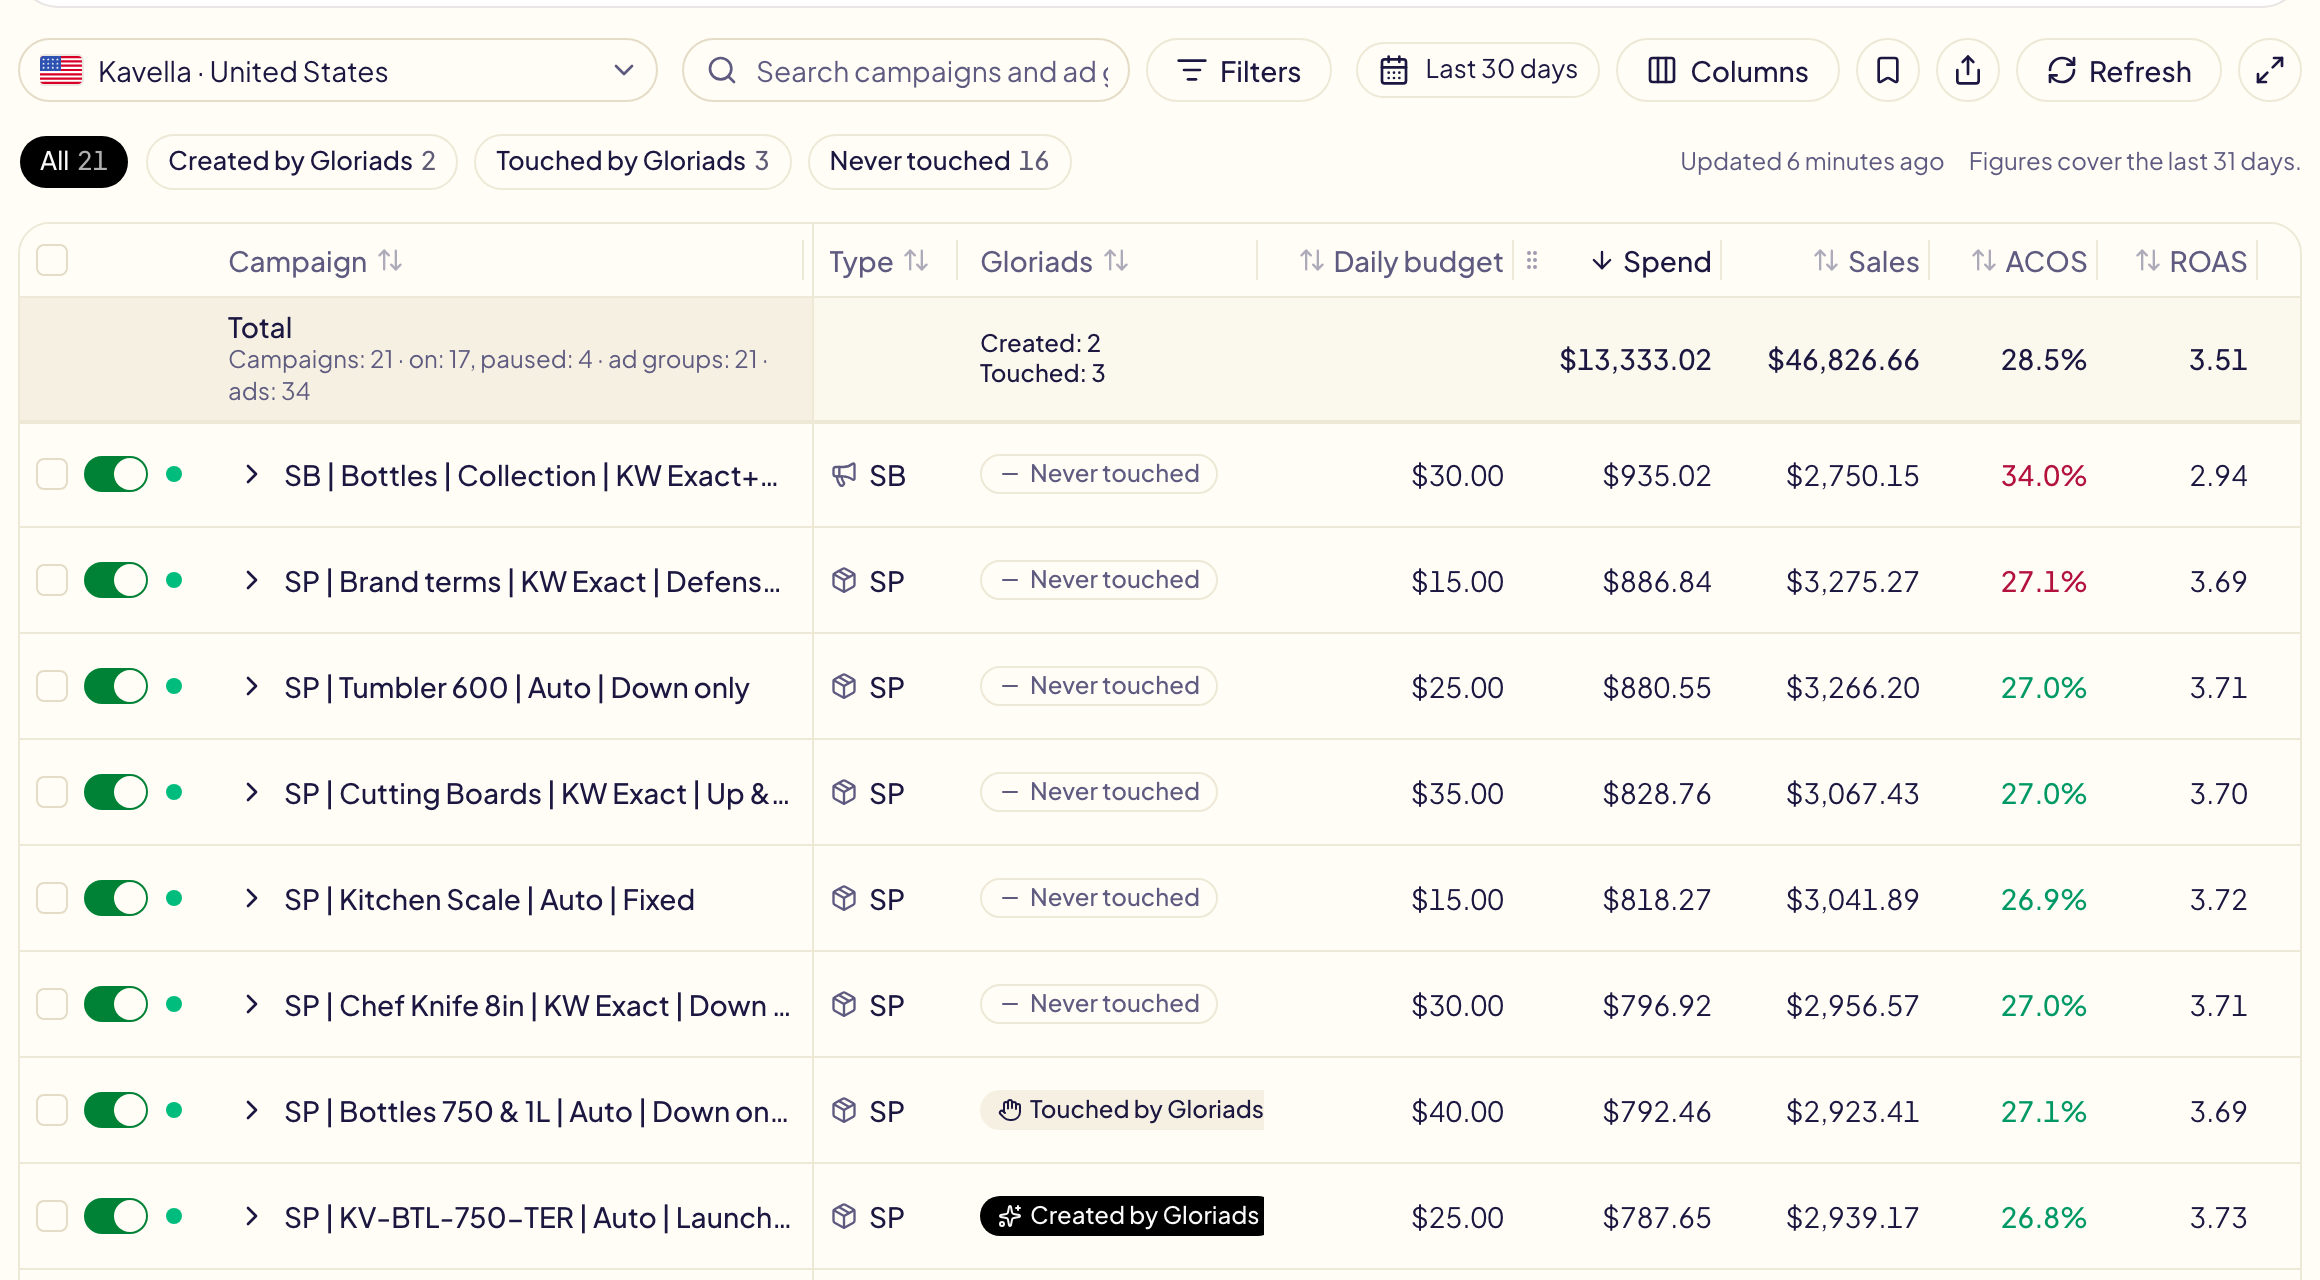Click the Created by Gloriads sparkle badge

[1122, 1216]
